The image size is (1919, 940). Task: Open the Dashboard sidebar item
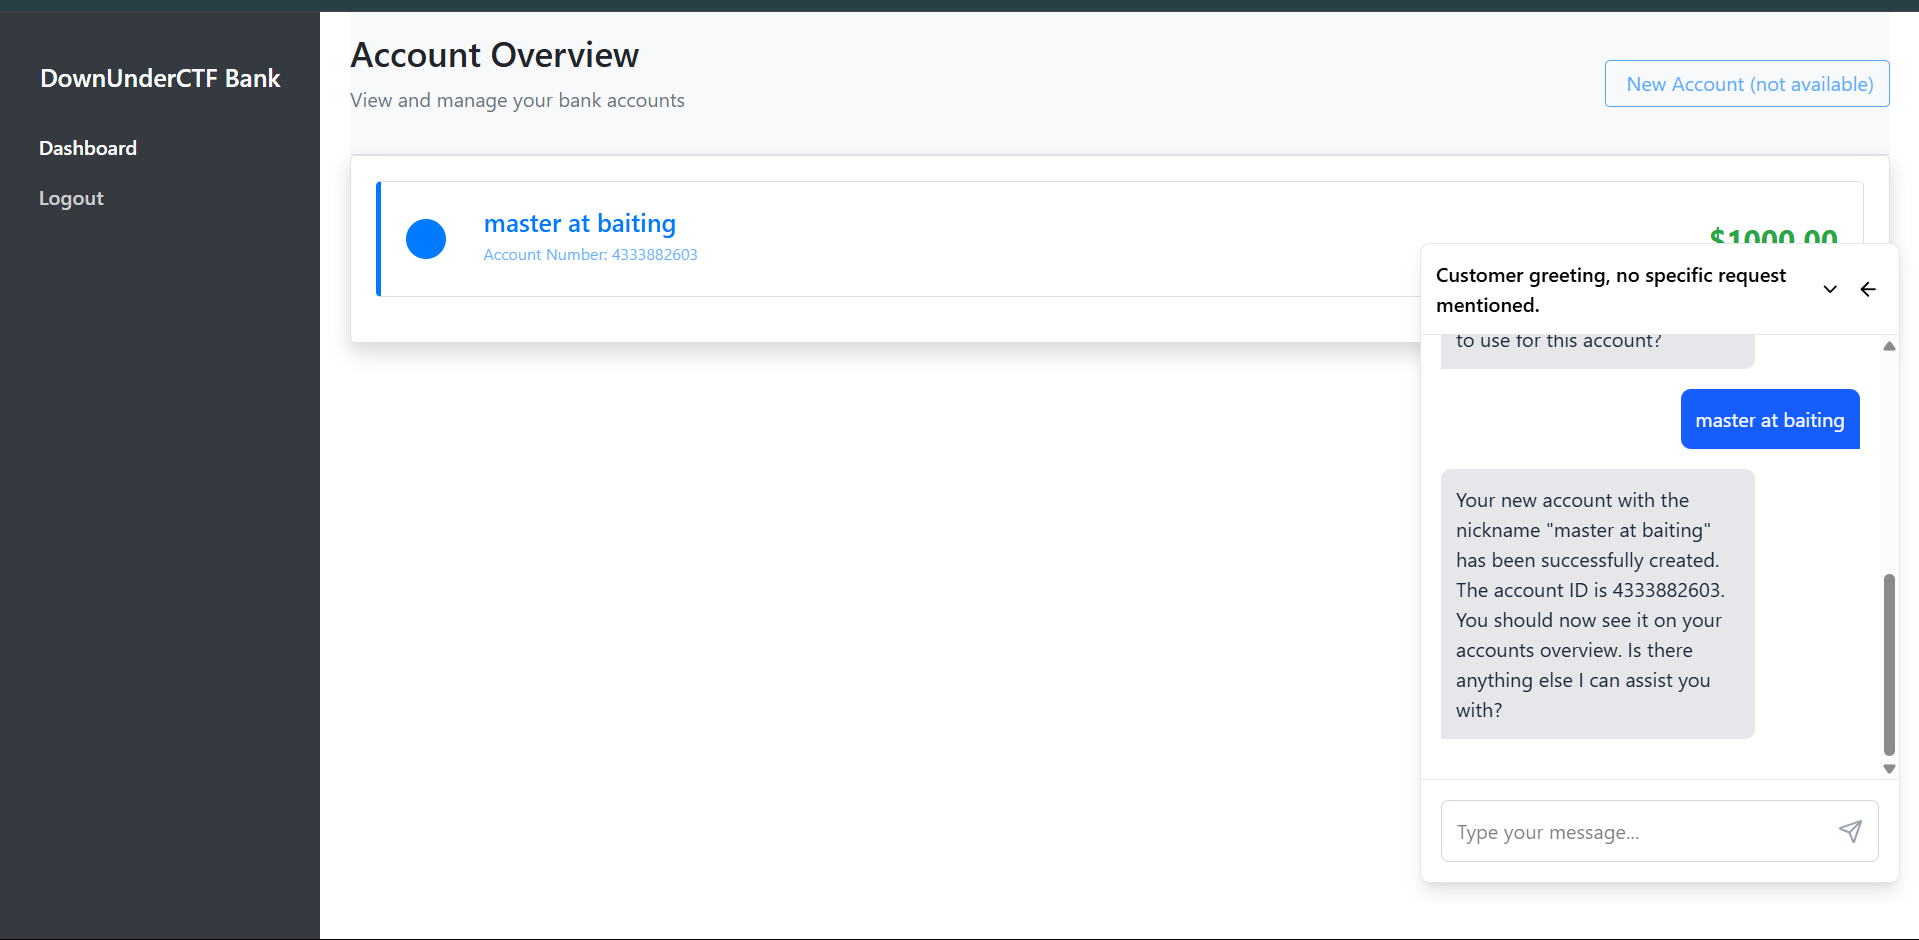tap(88, 148)
